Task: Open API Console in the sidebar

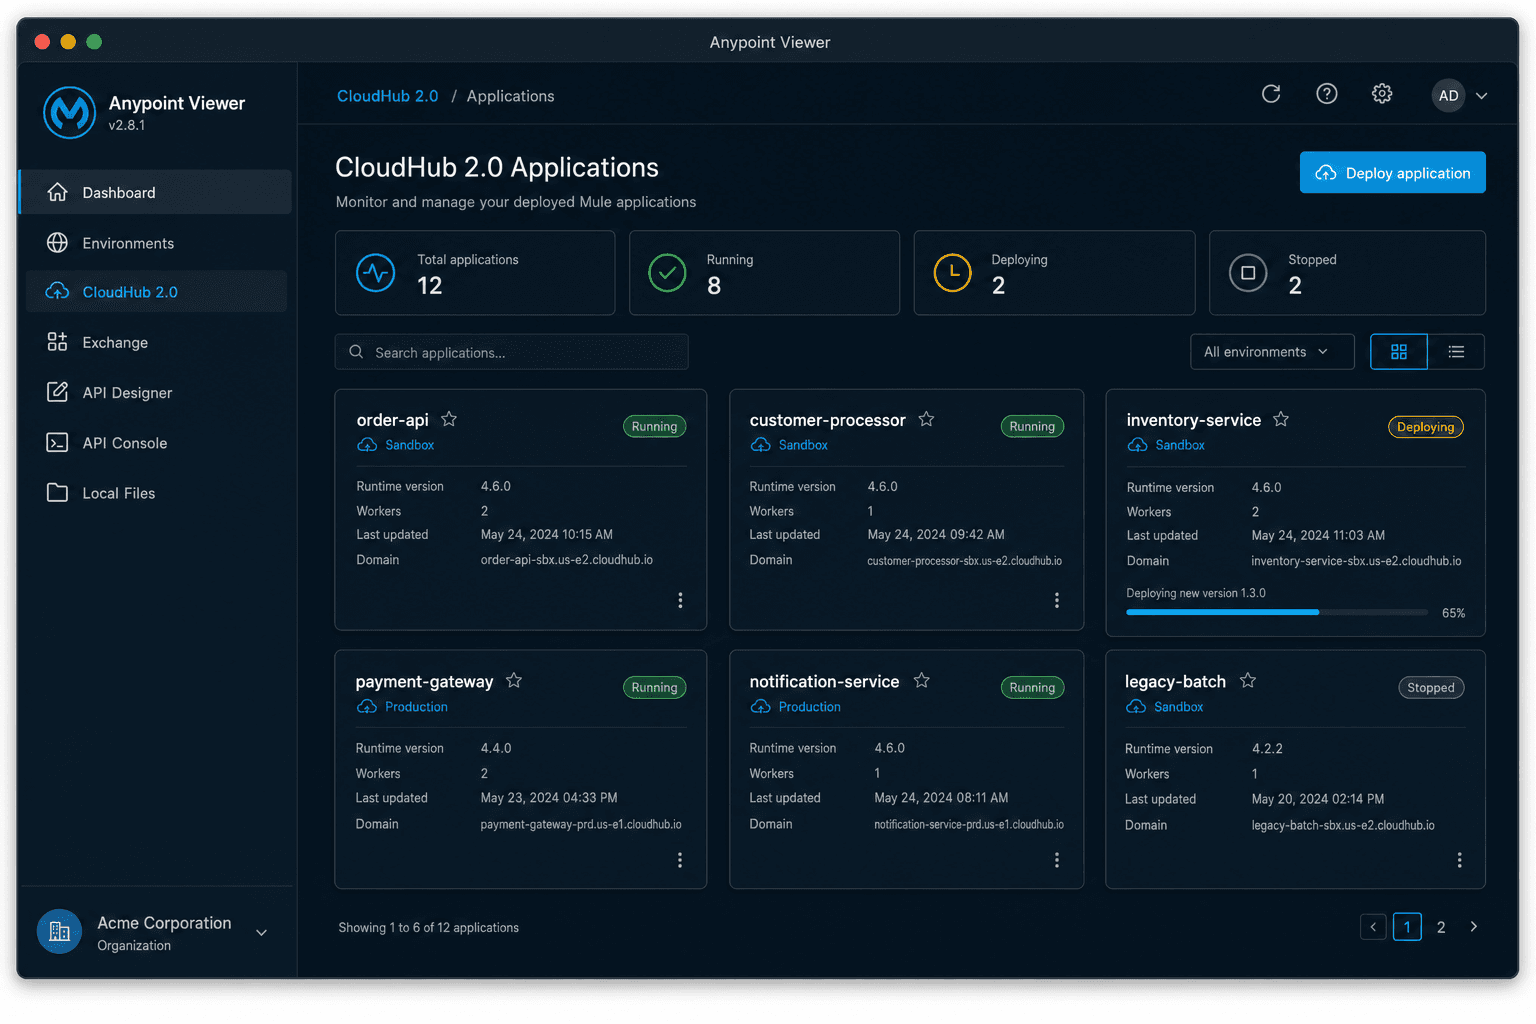Action: click(x=156, y=443)
